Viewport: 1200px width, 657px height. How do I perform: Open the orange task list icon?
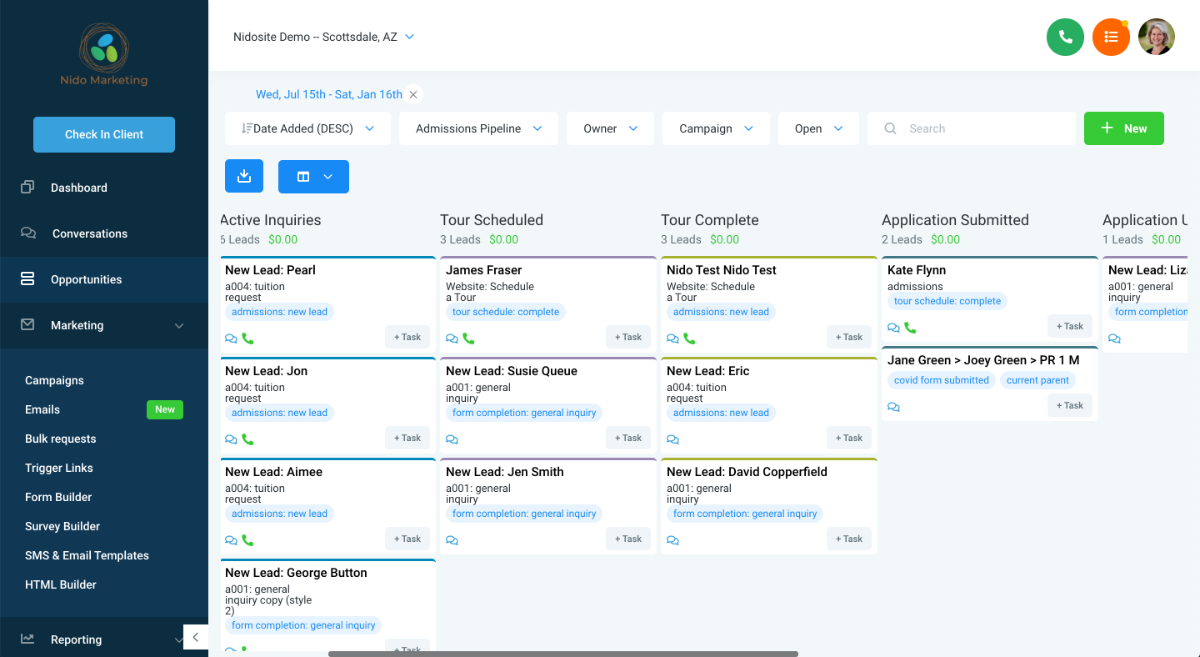pos(1111,37)
